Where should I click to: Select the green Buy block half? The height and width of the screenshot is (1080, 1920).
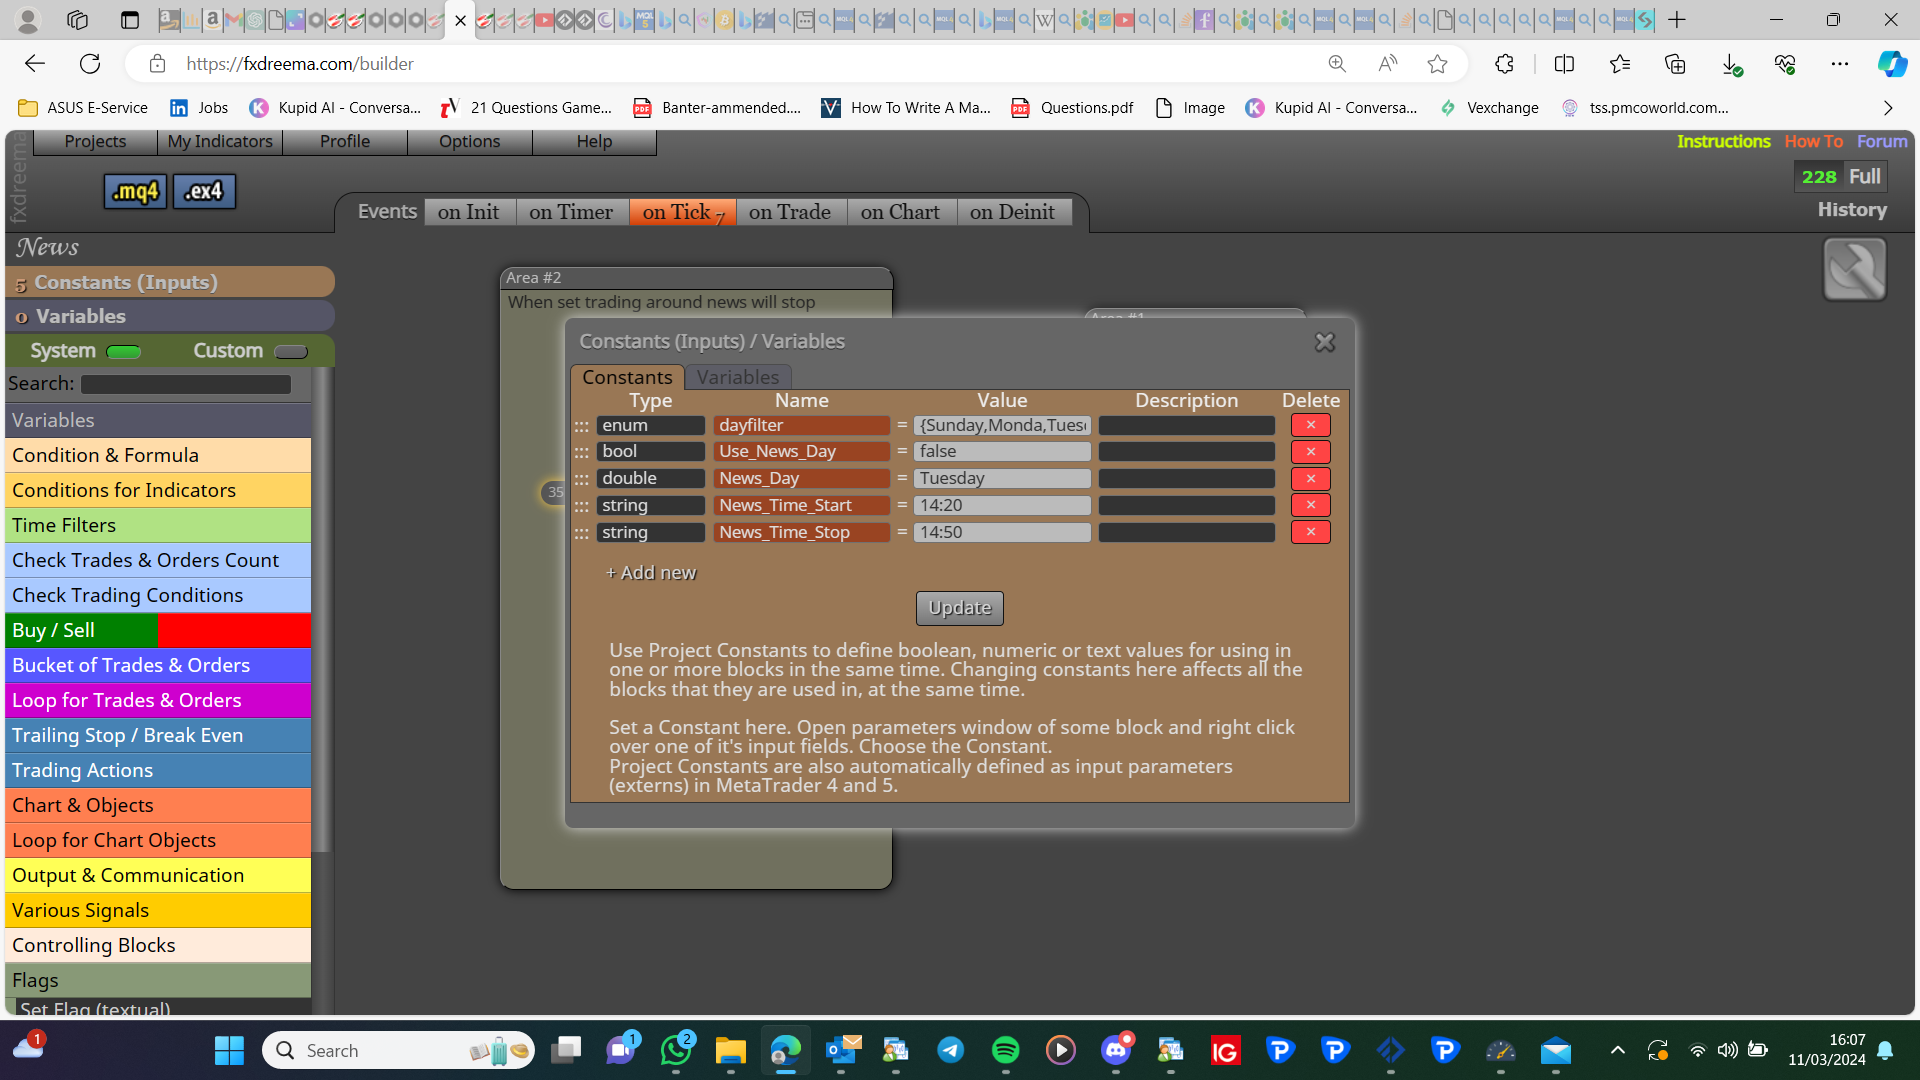click(82, 630)
